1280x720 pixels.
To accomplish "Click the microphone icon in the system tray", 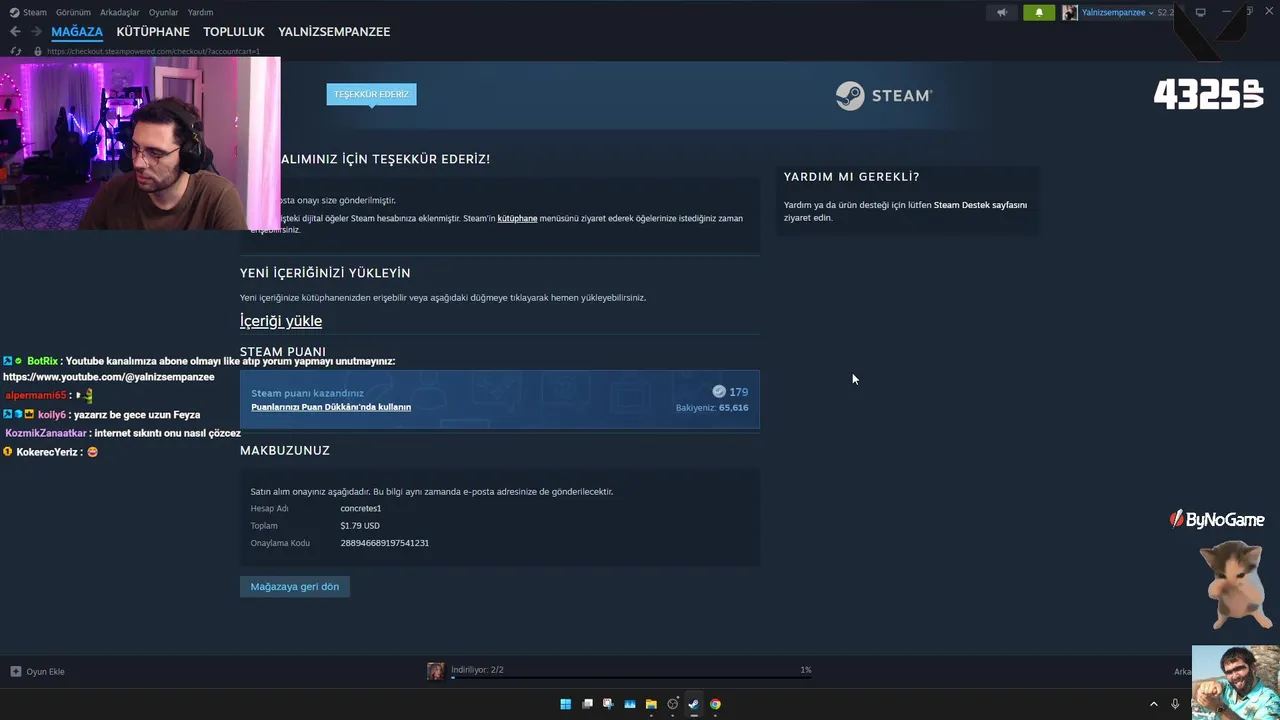I will [x=1175, y=704].
